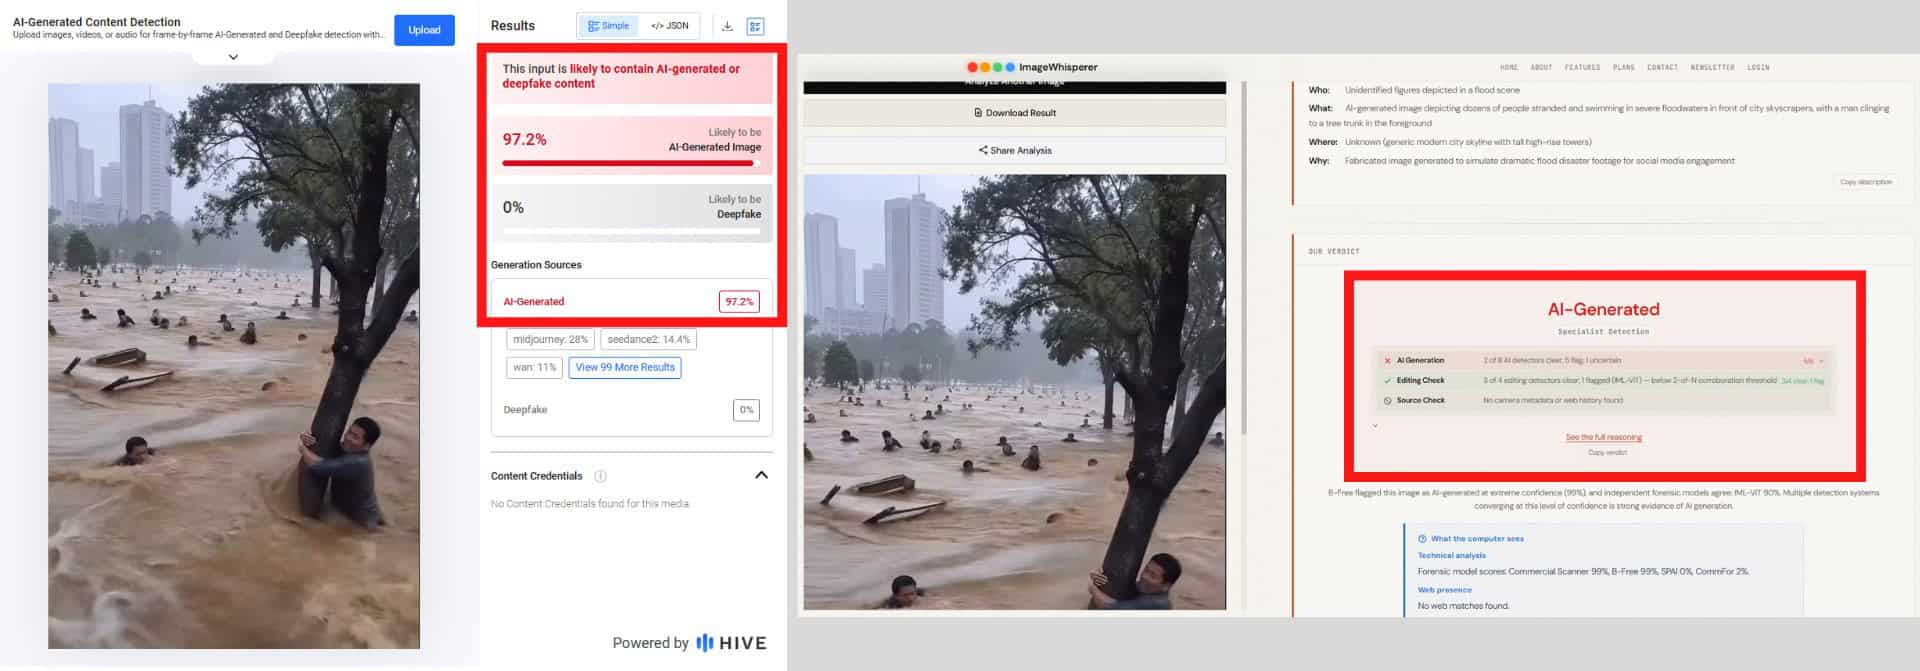Click the info icon next to Content Credentials
1920x671 pixels.
pyautogui.click(x=600, y=476)
